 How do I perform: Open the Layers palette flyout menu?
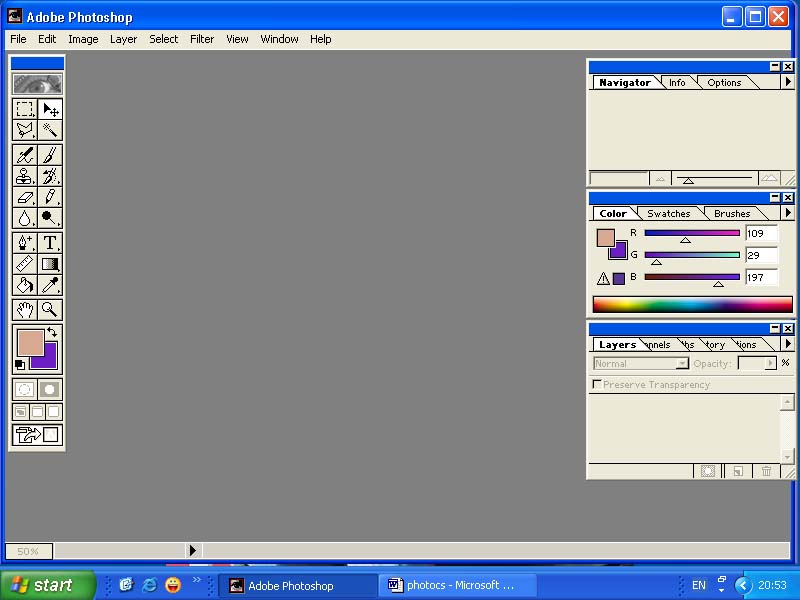point(788,344)
